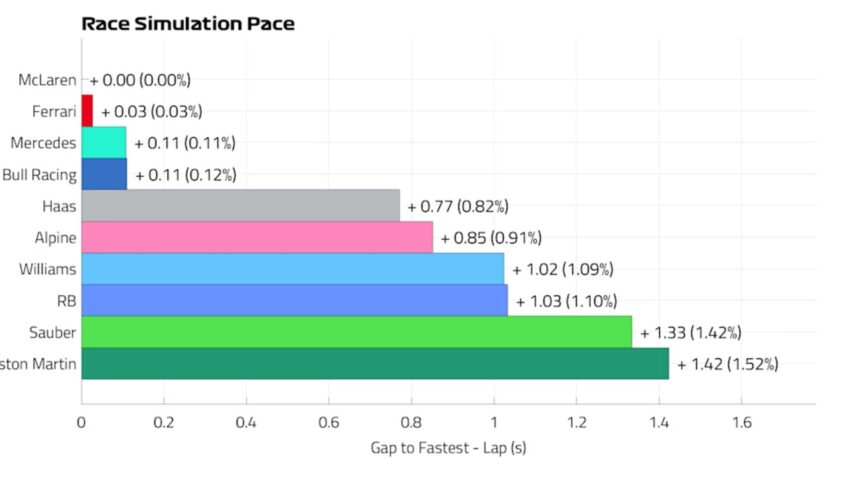Click the Red Bull Racing bar
This screenshot has width=850, height=479.
(x=104, y=174)
